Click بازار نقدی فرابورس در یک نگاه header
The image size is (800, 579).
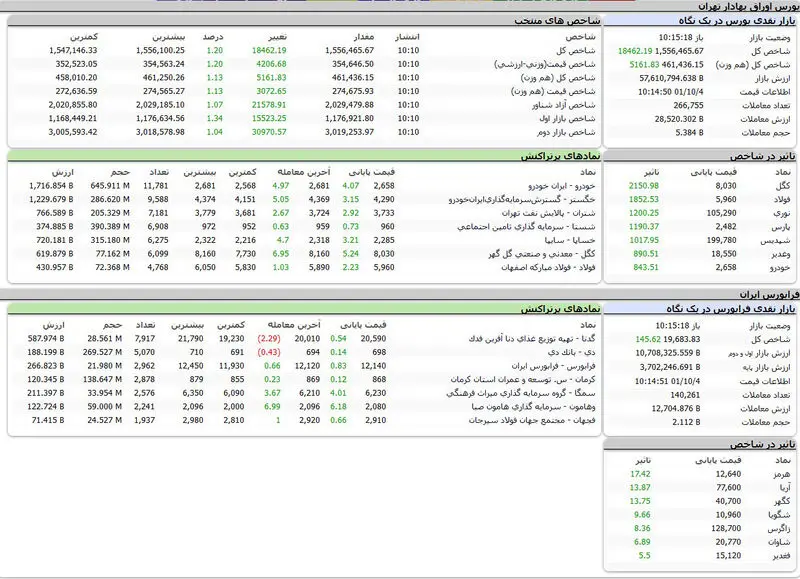coord(731,309)
